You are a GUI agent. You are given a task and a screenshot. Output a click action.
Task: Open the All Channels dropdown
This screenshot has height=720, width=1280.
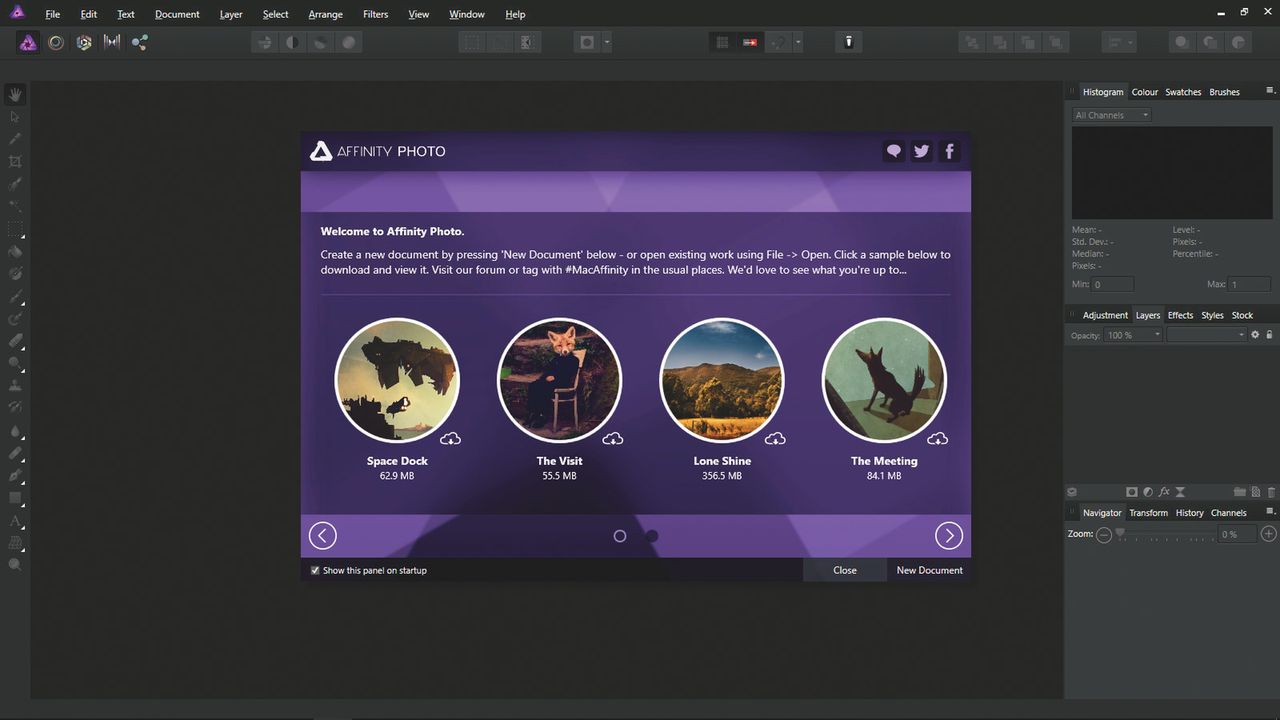point(1111,115)
